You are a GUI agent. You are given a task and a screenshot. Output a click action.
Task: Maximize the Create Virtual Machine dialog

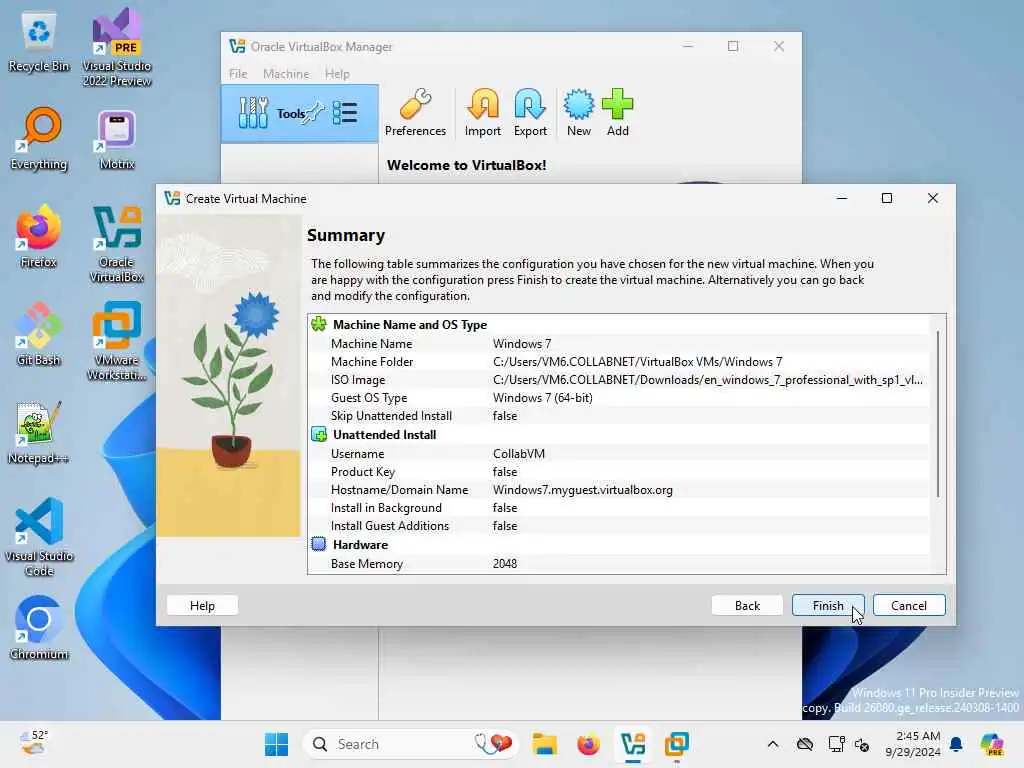coord(886,198)
